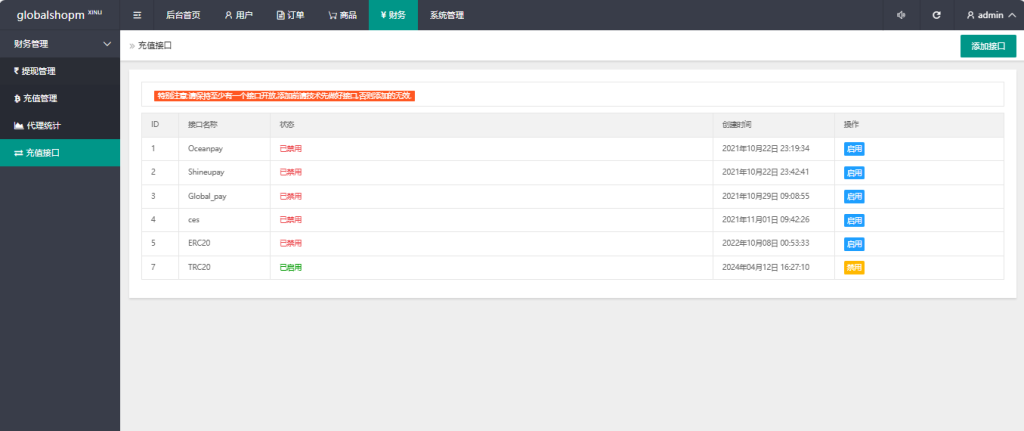
Task: Click the globalshopm logo
Action: click(59, 15)
